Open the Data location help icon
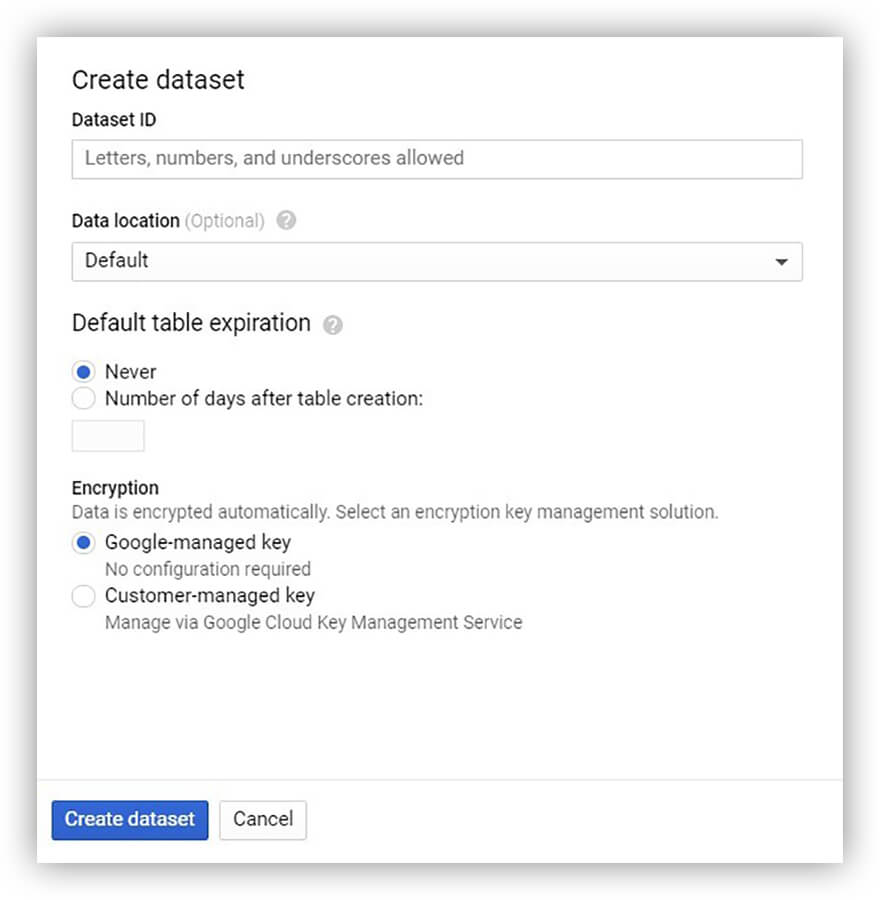 pos(286,220)
